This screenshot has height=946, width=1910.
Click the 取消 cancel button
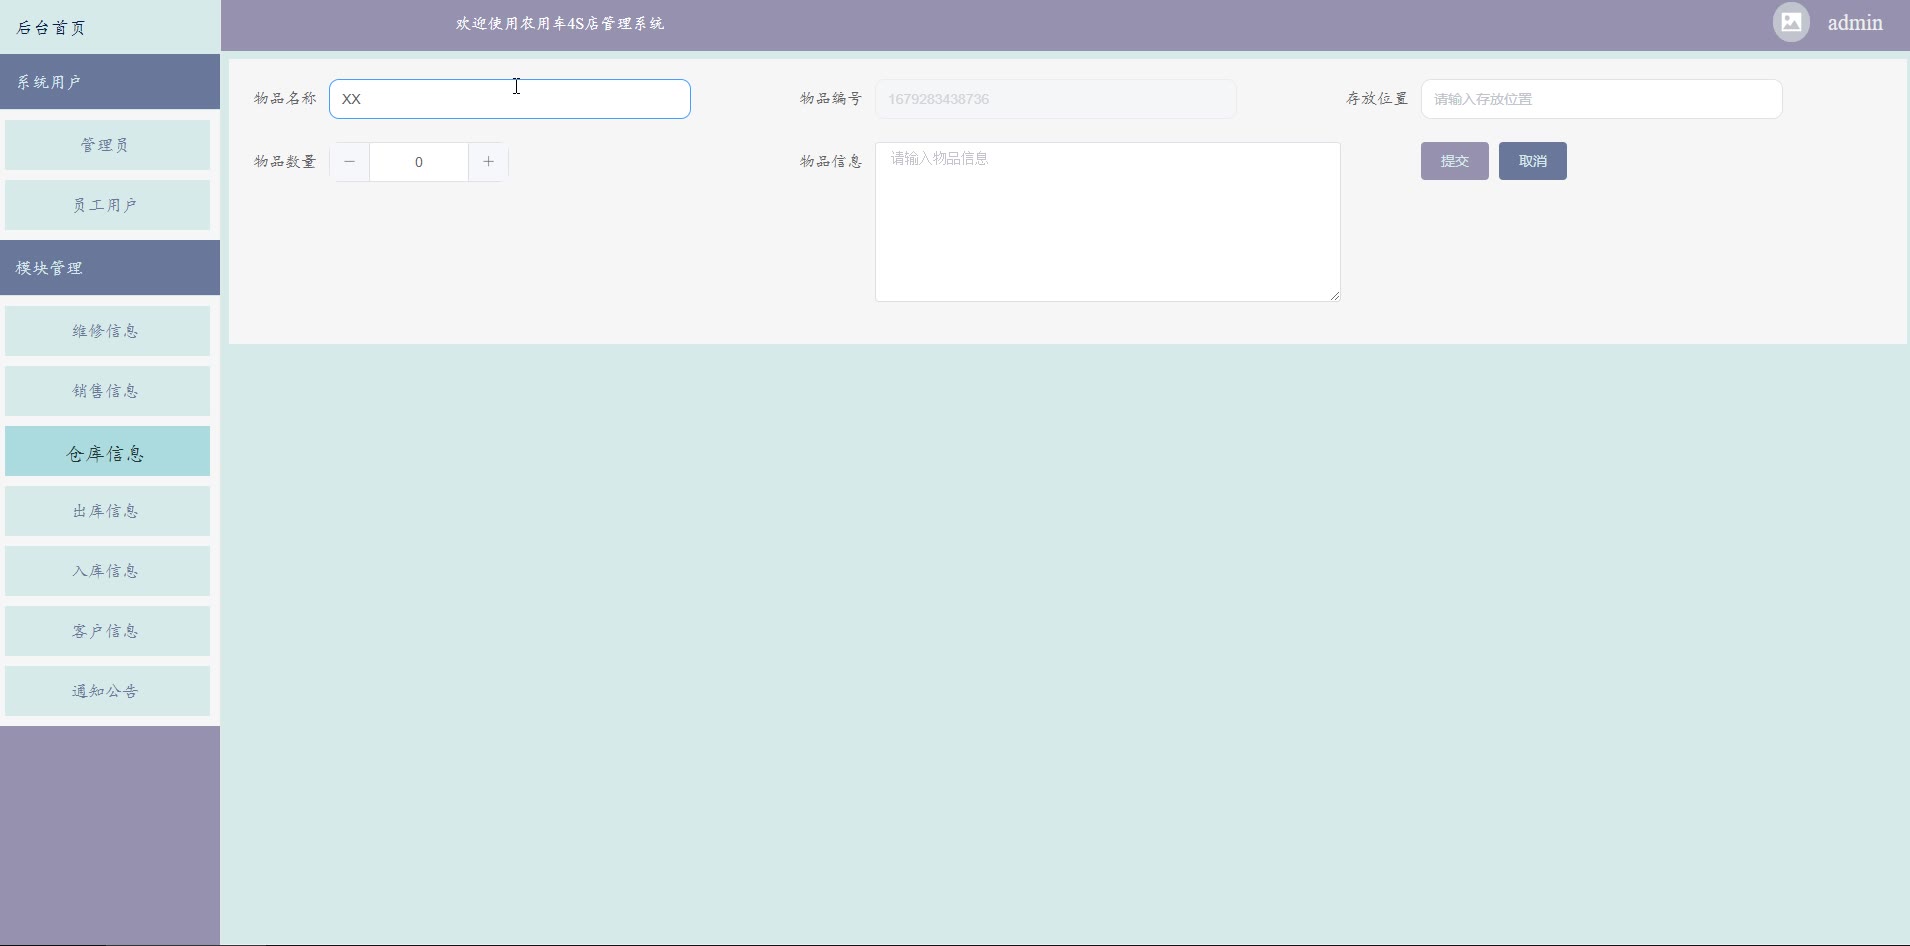coord(1532,161)
